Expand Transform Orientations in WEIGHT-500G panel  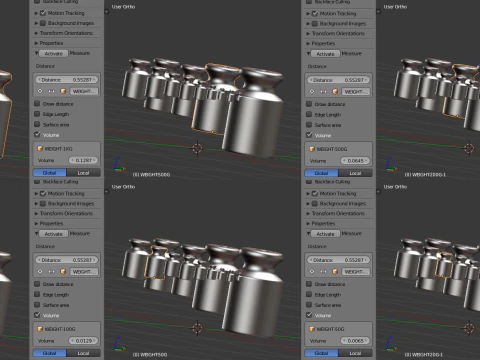(x=308, y=34)
